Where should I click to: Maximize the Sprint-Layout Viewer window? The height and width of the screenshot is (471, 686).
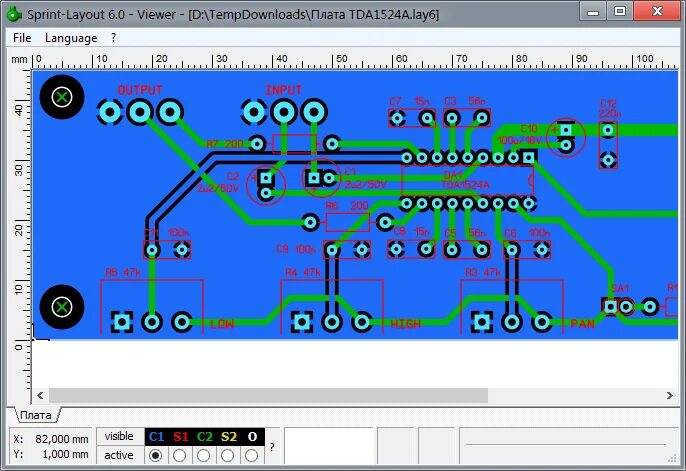[620, 11]
